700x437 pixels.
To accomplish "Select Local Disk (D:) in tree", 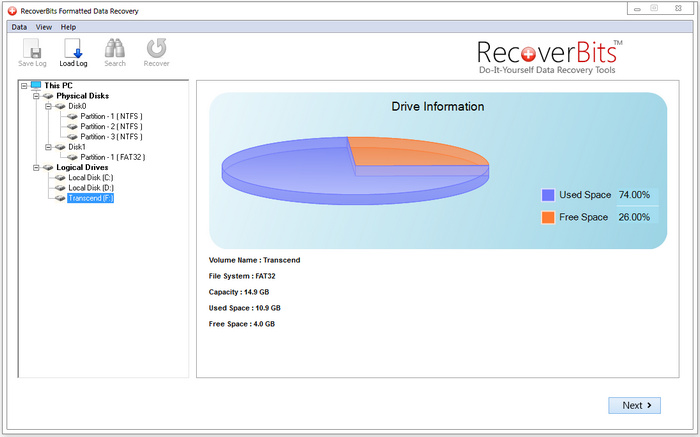I will click(x=91, y=187).
